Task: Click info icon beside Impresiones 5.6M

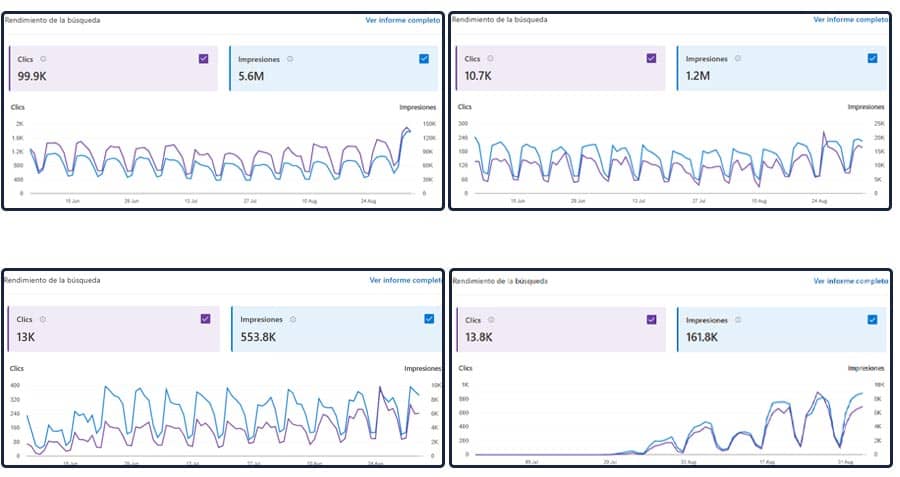Action: pos(290,59)
